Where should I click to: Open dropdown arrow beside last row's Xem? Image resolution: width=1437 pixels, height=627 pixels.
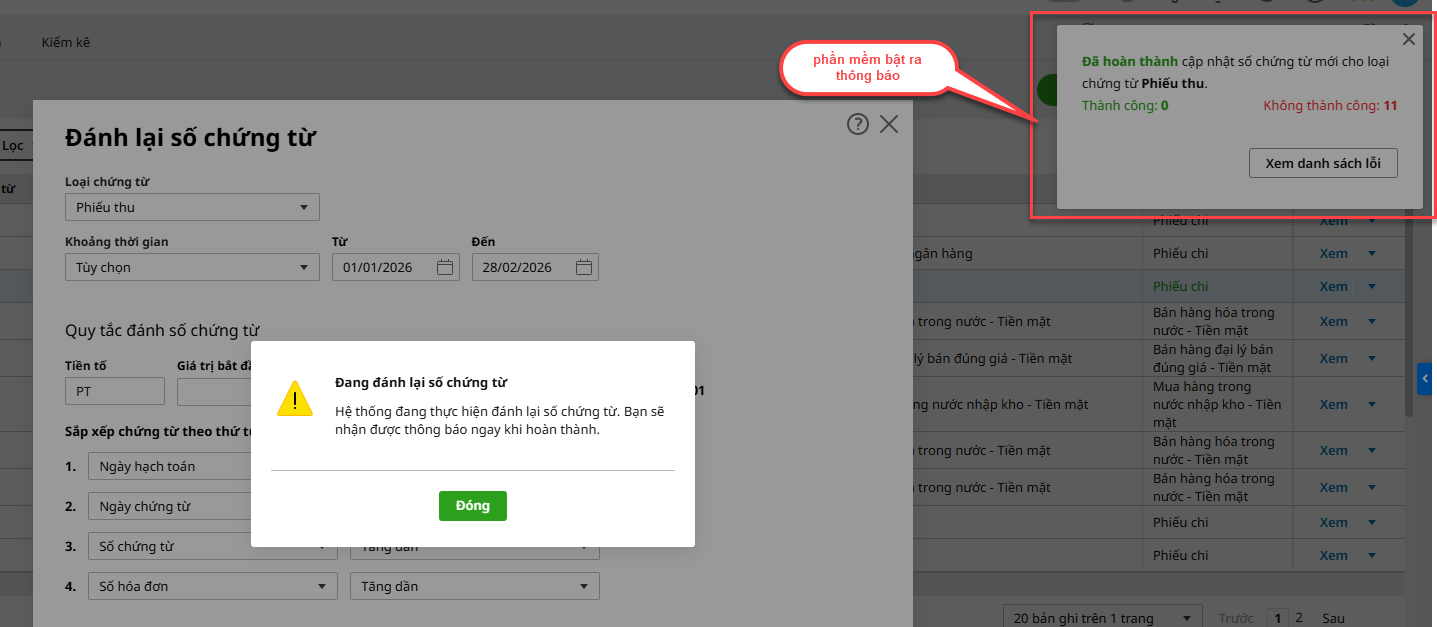coord(1372,555)
